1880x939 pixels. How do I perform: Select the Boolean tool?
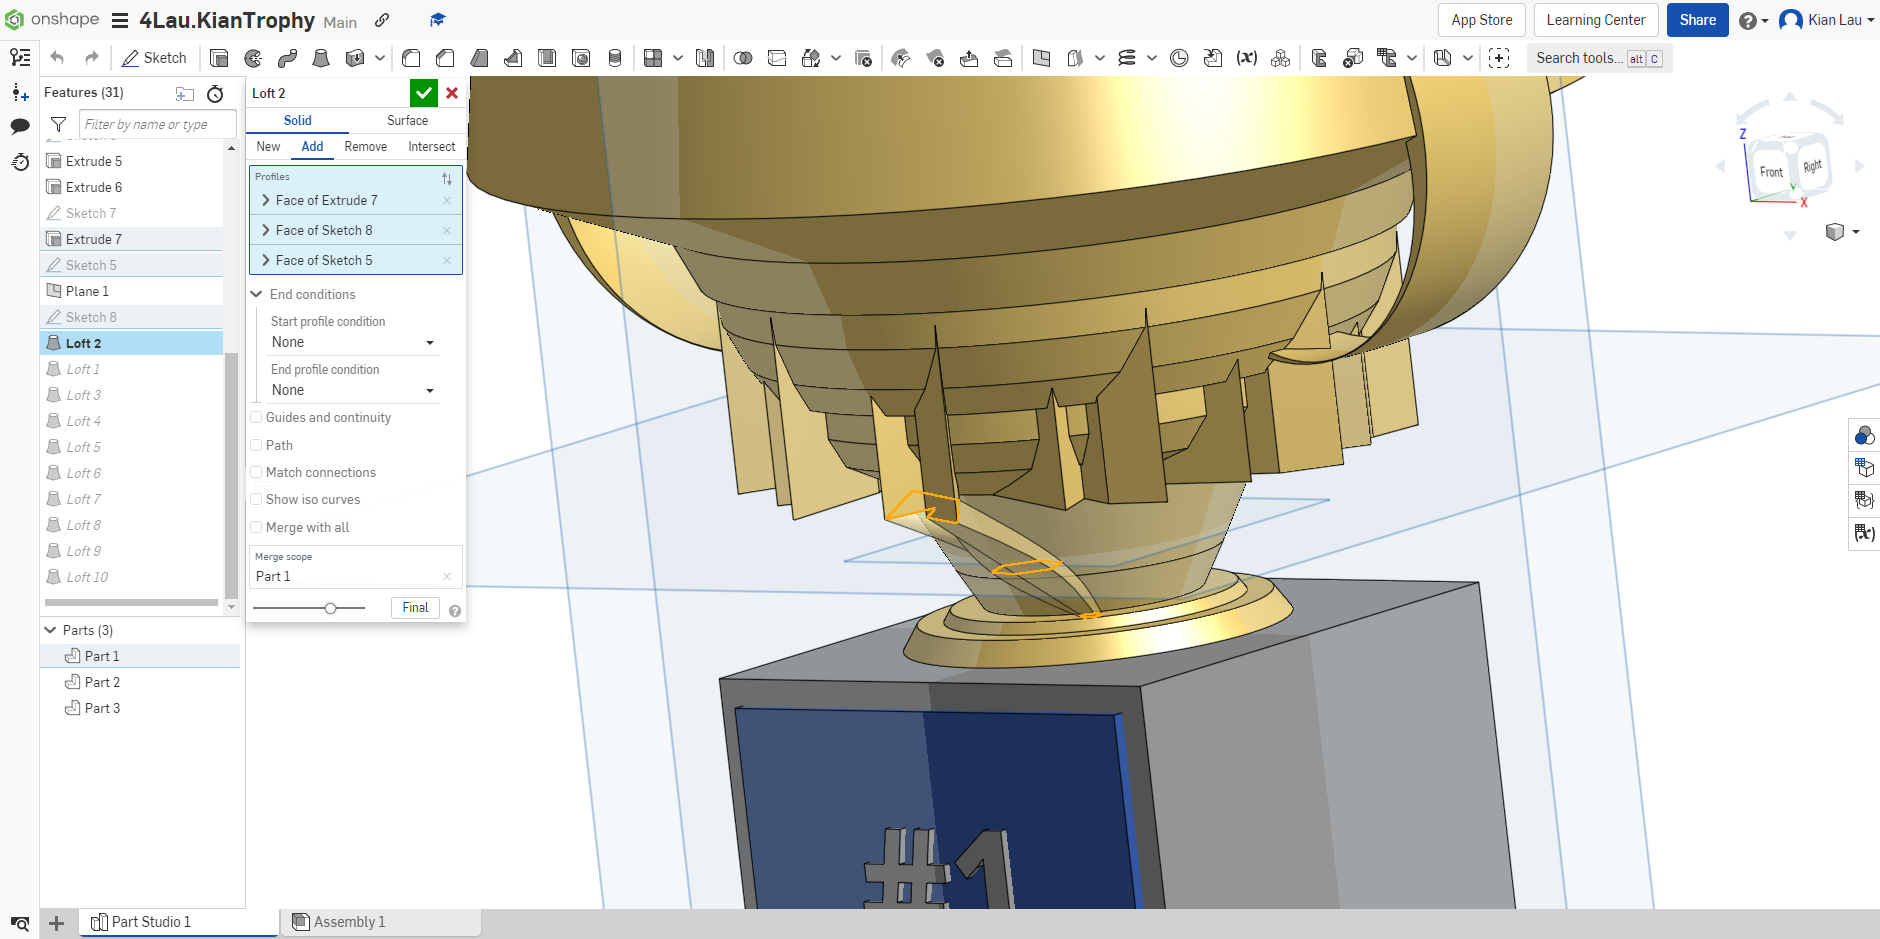pos(743,58)
